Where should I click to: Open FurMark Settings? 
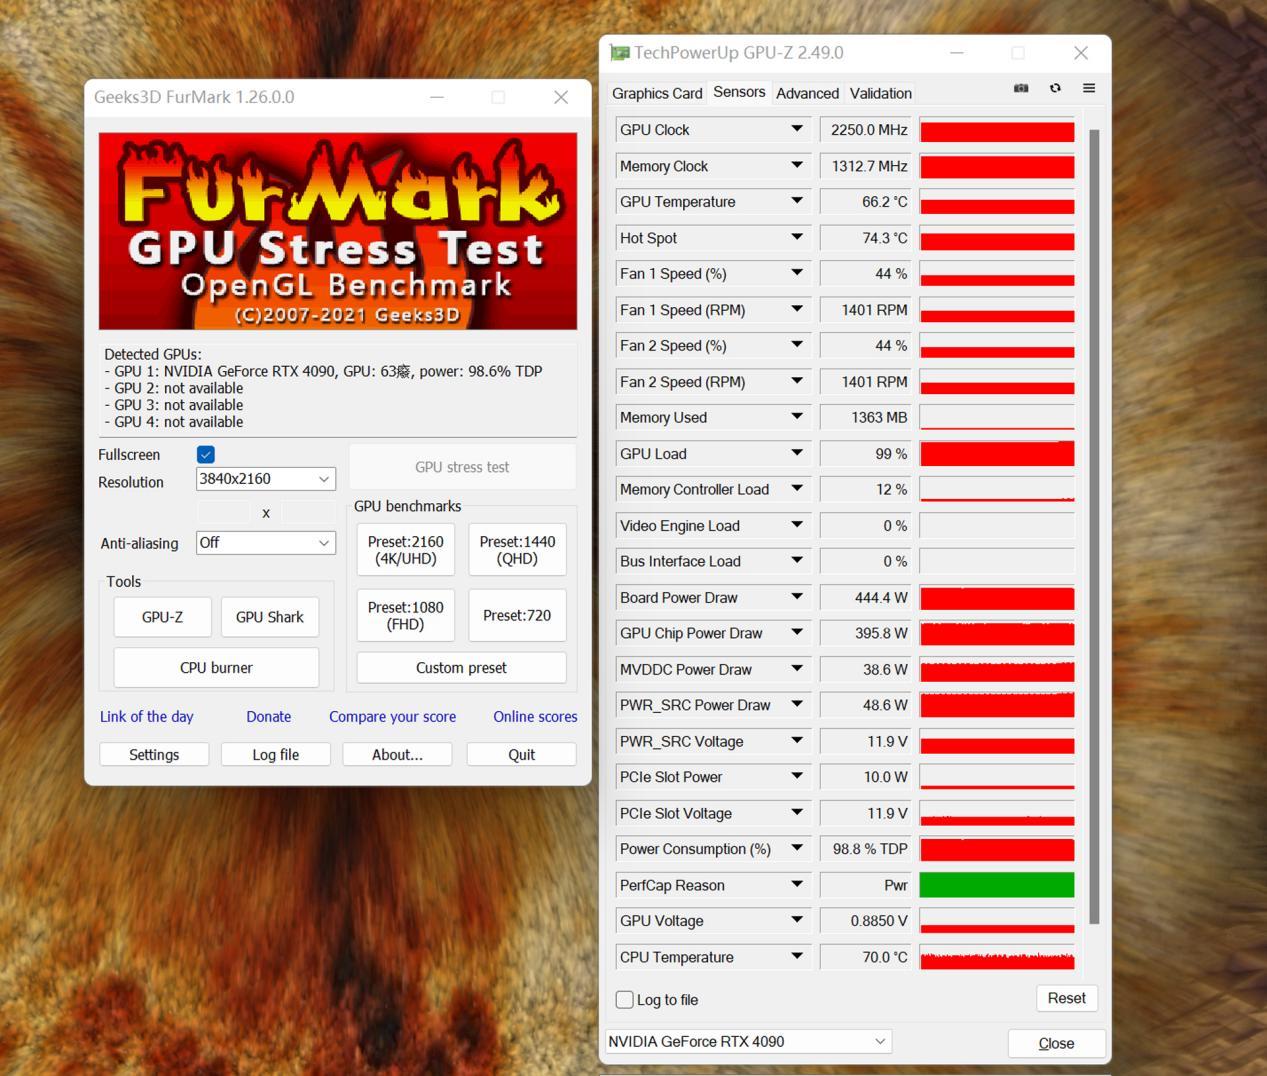click(x=154, y=755)
